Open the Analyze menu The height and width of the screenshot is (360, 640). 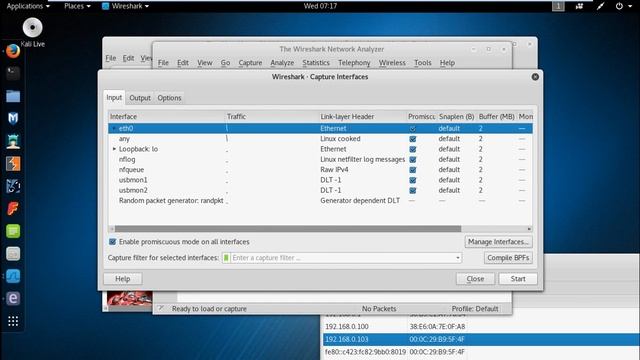tap(282, 63)
